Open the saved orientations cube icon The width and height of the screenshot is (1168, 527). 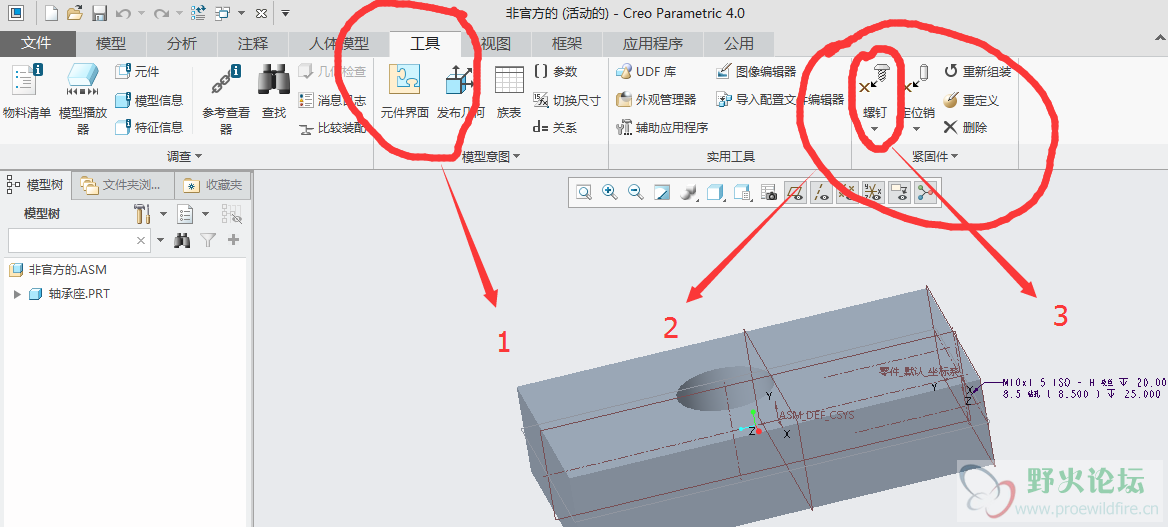[x=715, y=193]
